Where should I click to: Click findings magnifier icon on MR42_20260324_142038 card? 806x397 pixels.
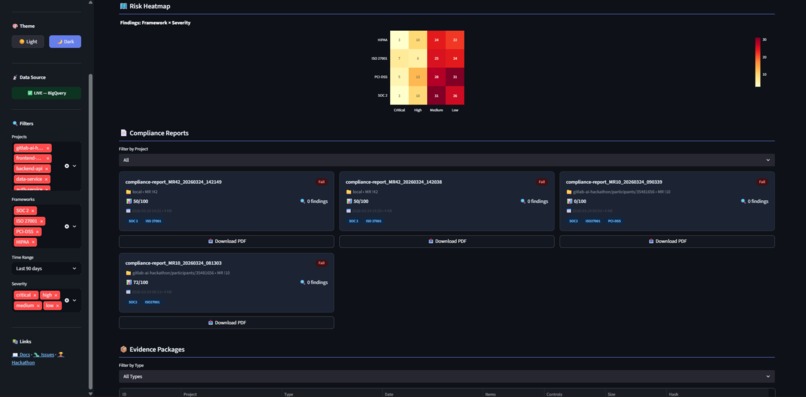point(523,202)
